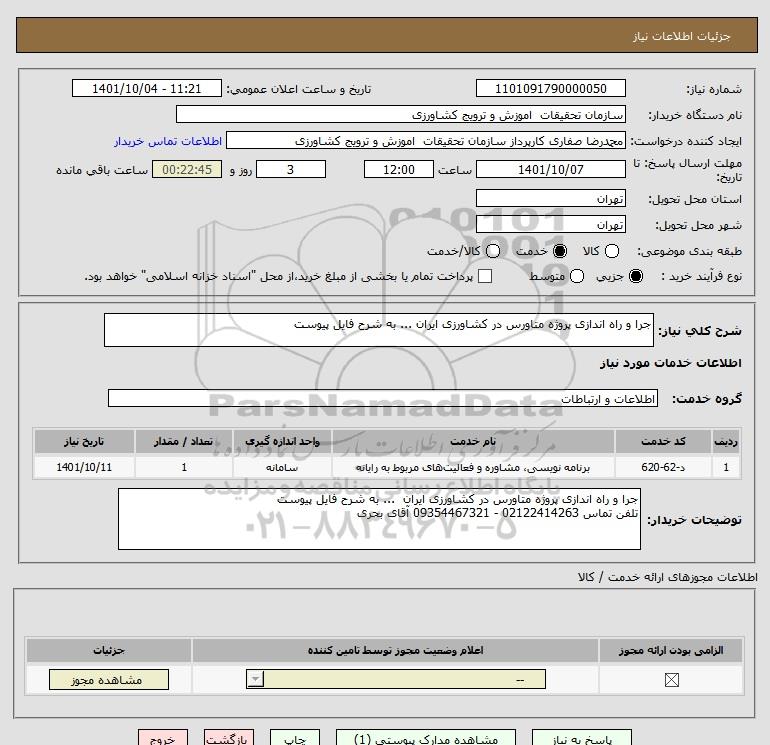The height and width of the screenshot is (745, 770).
Task: Click the تعداد / مقدار column header
Action: point(184,441)
